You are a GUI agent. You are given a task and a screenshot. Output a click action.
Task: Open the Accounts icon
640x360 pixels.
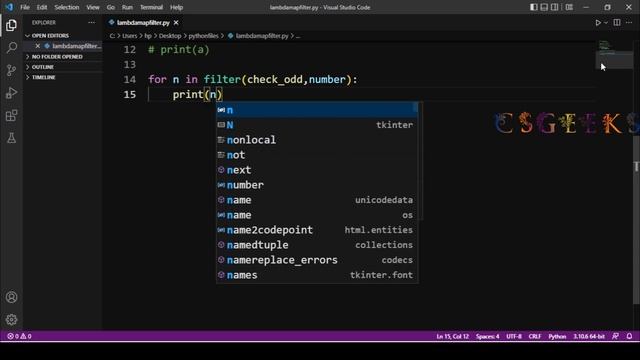point(11,297)
